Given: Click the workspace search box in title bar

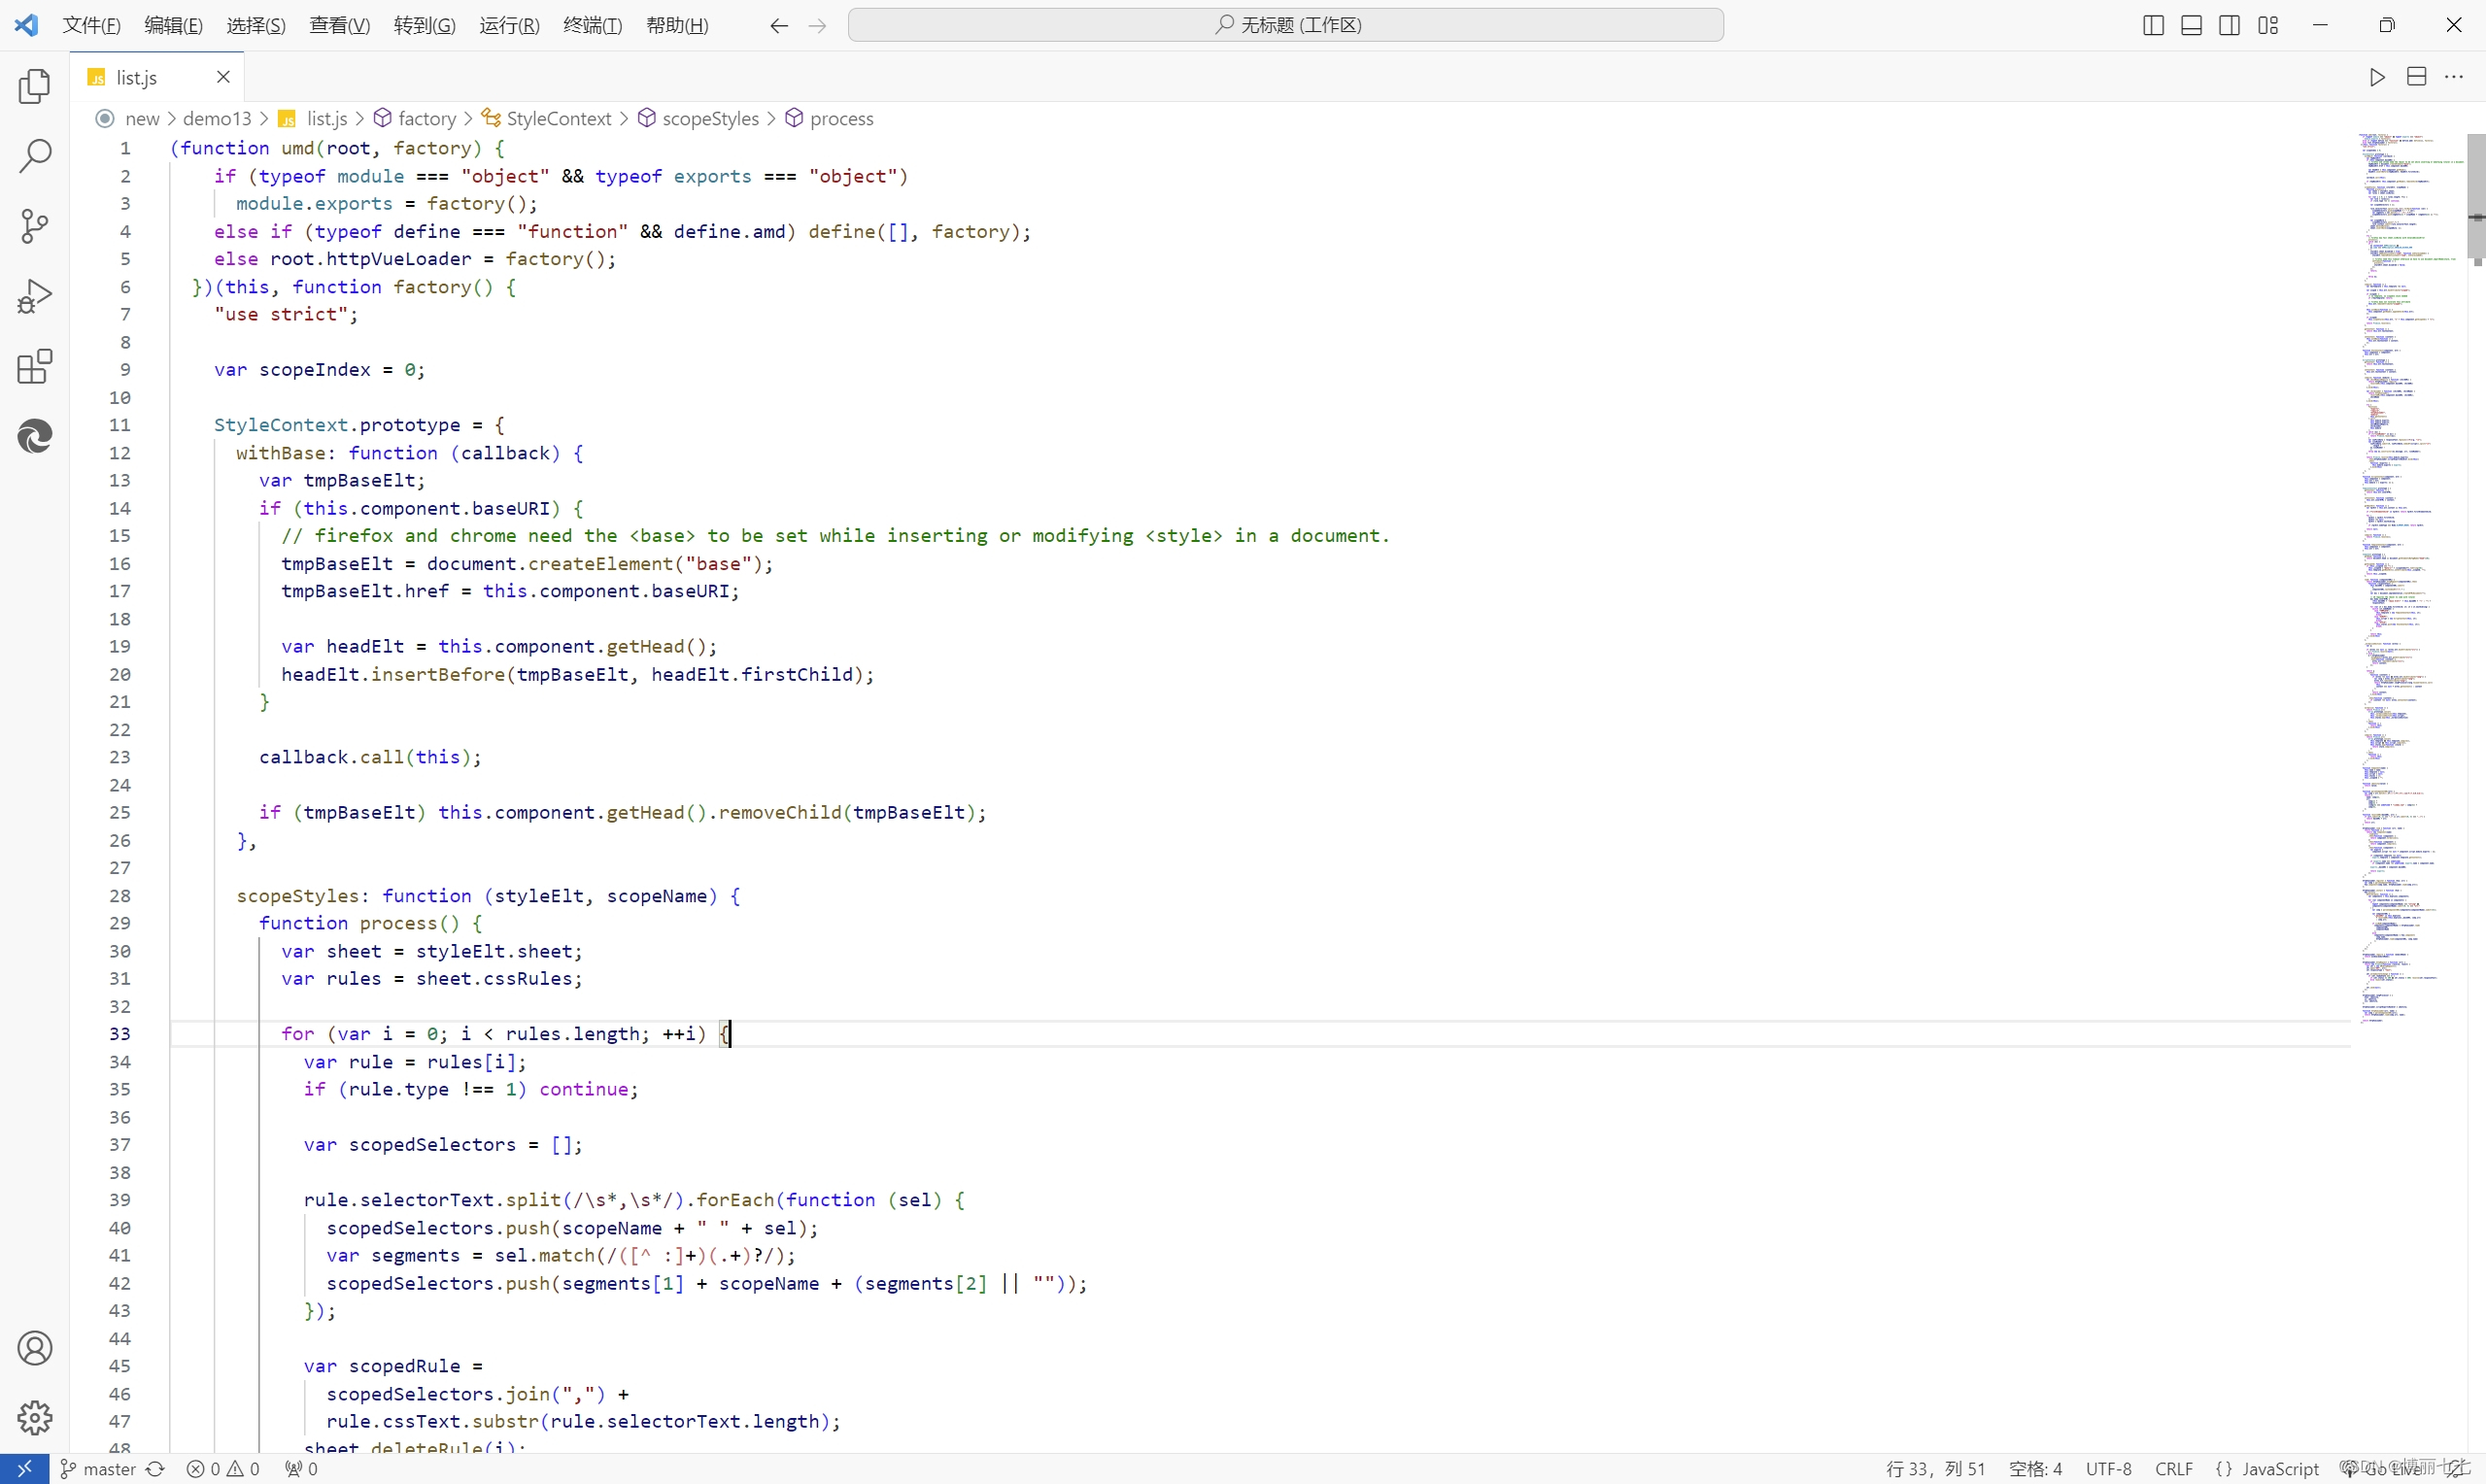Looking at the screenshot, I should click(x=1286, y=25).
